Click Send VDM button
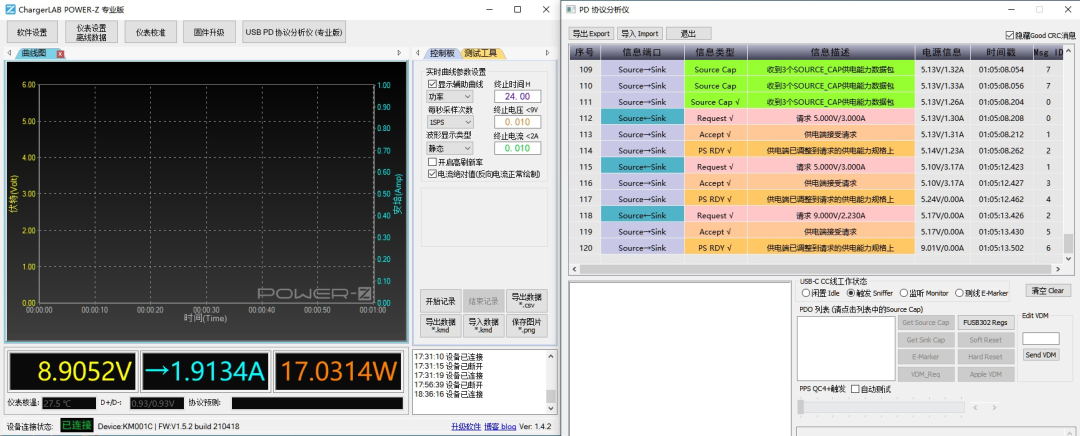This screenshot has width=1080, height=436. point(1041,355)
